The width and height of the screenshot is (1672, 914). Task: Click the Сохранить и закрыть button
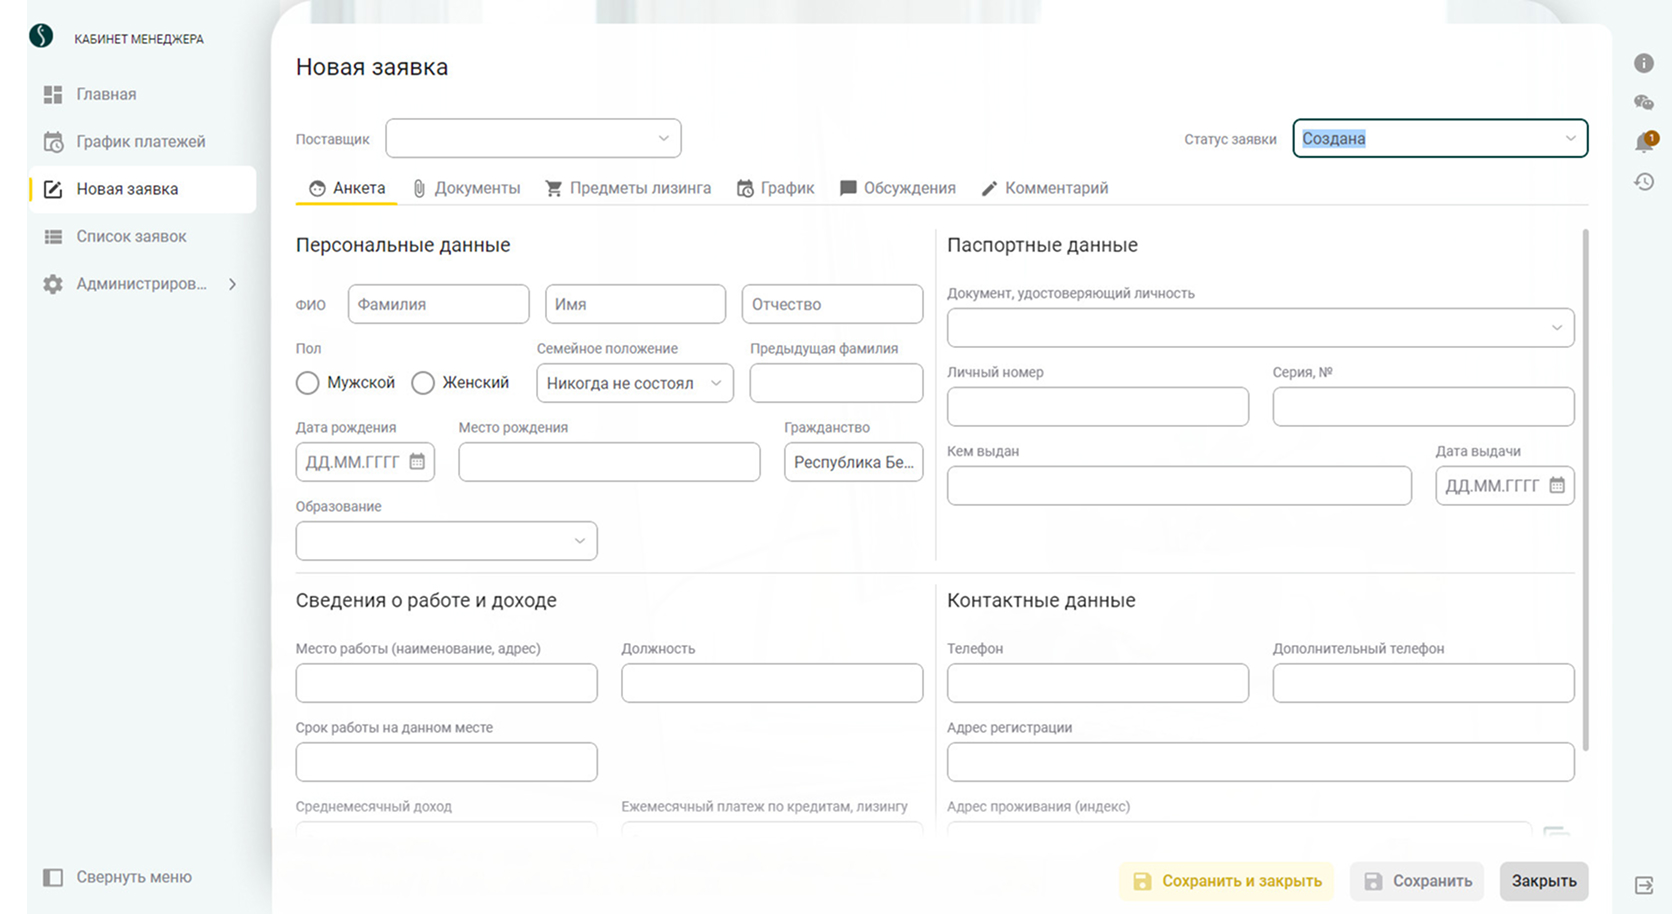click(x=1227, y=881)
